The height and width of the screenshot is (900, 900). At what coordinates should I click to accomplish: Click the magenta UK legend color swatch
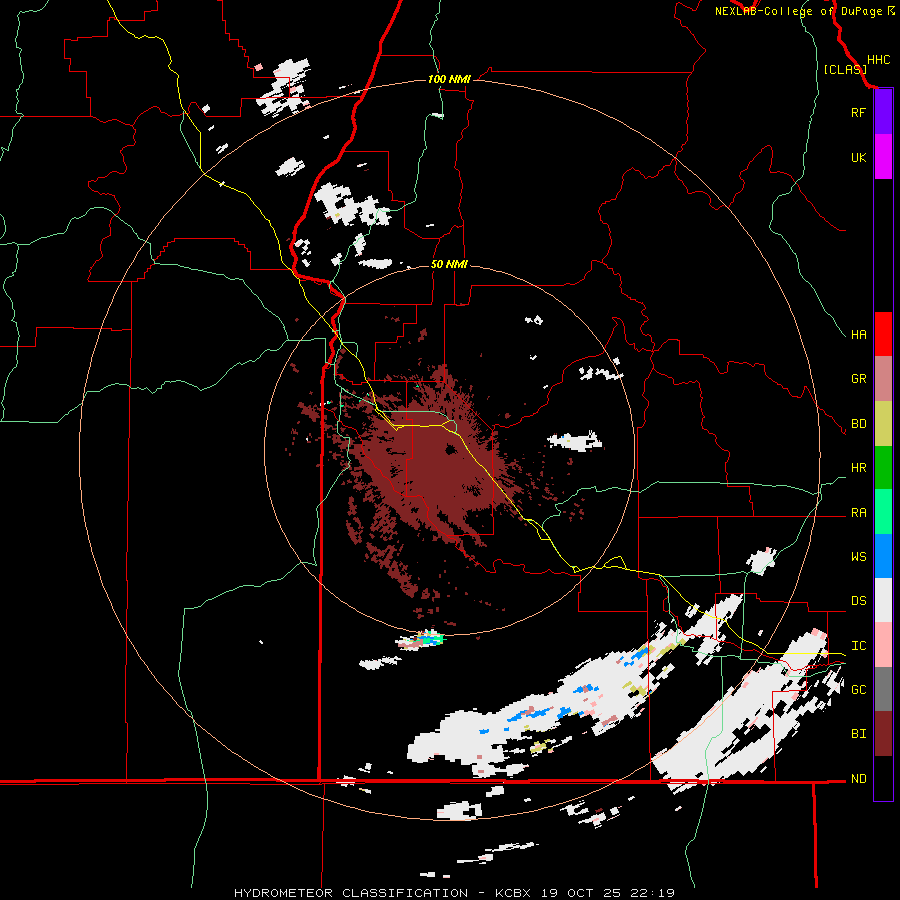[x=883, y=157]
